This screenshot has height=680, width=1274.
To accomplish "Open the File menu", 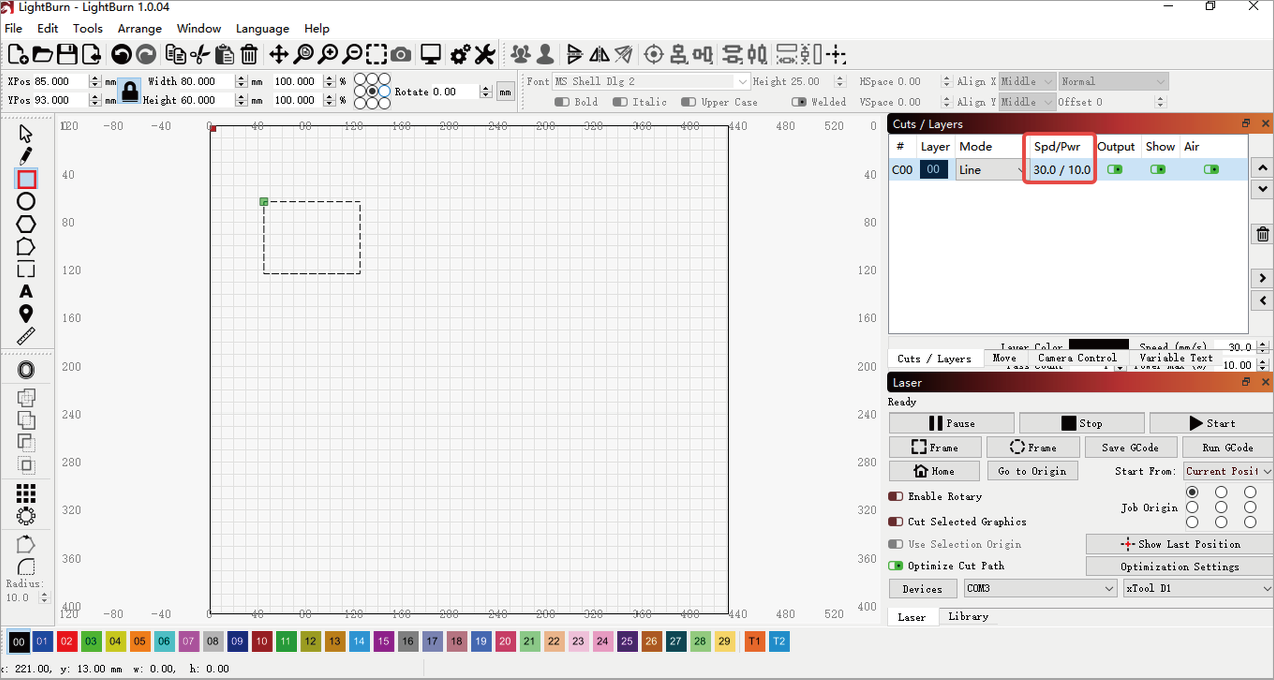I will tap(13, 29).
